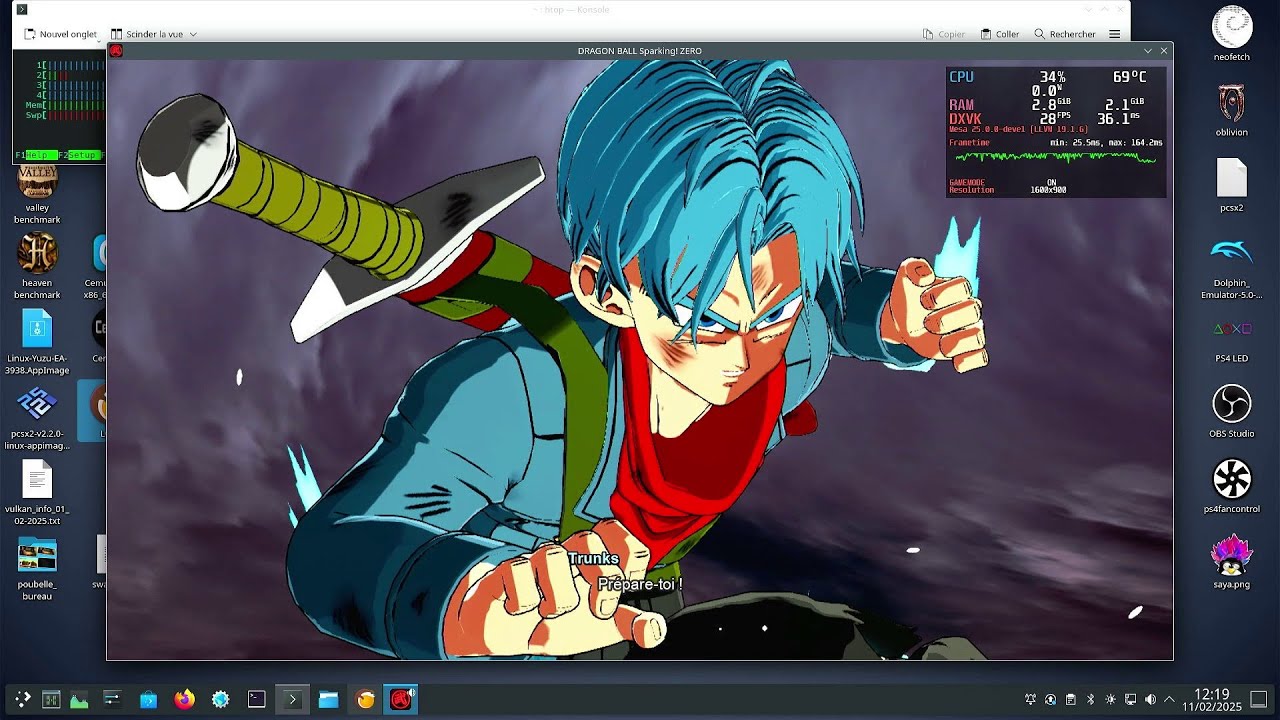Open Bluetooth settings in system tray
Viewport: 1280px width, 720px height.
[1090, 700]
